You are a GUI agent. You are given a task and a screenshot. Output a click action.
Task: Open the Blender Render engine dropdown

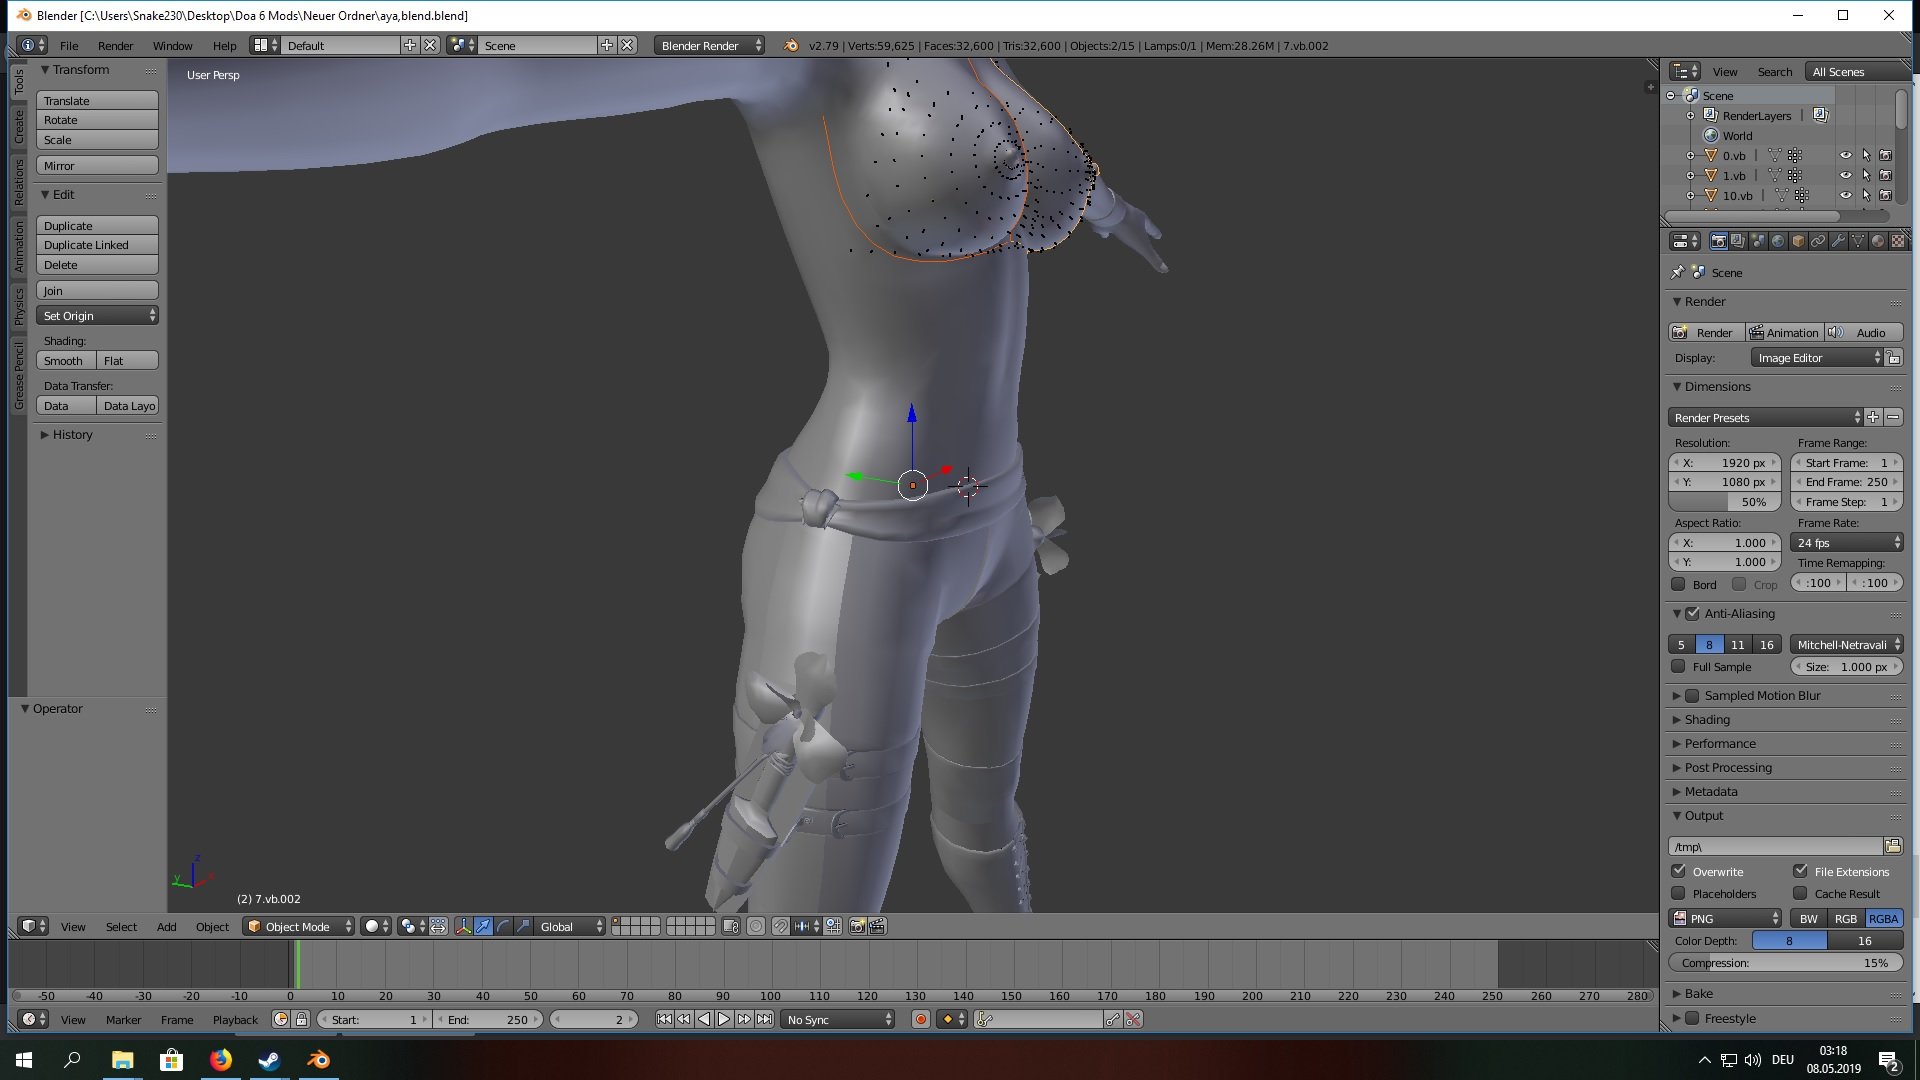click(x=710, y=45)
